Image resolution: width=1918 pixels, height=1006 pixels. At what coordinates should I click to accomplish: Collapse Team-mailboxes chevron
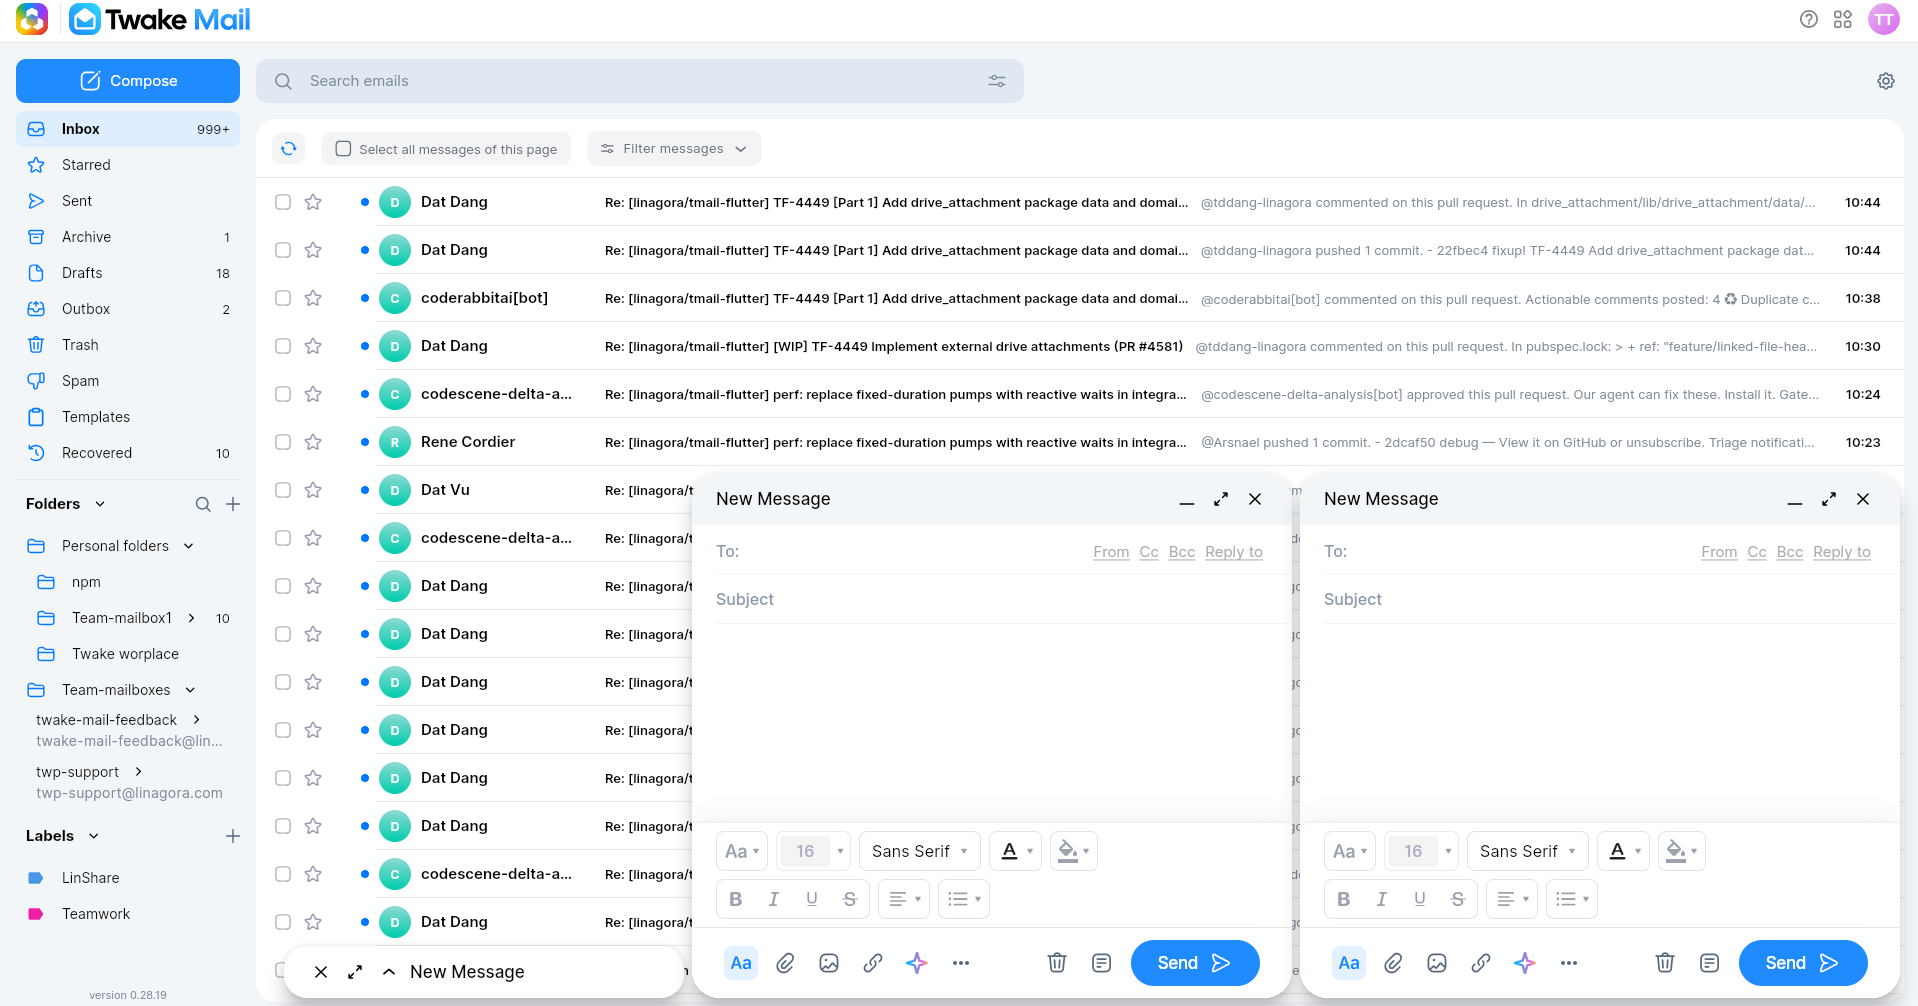point(191,690)
